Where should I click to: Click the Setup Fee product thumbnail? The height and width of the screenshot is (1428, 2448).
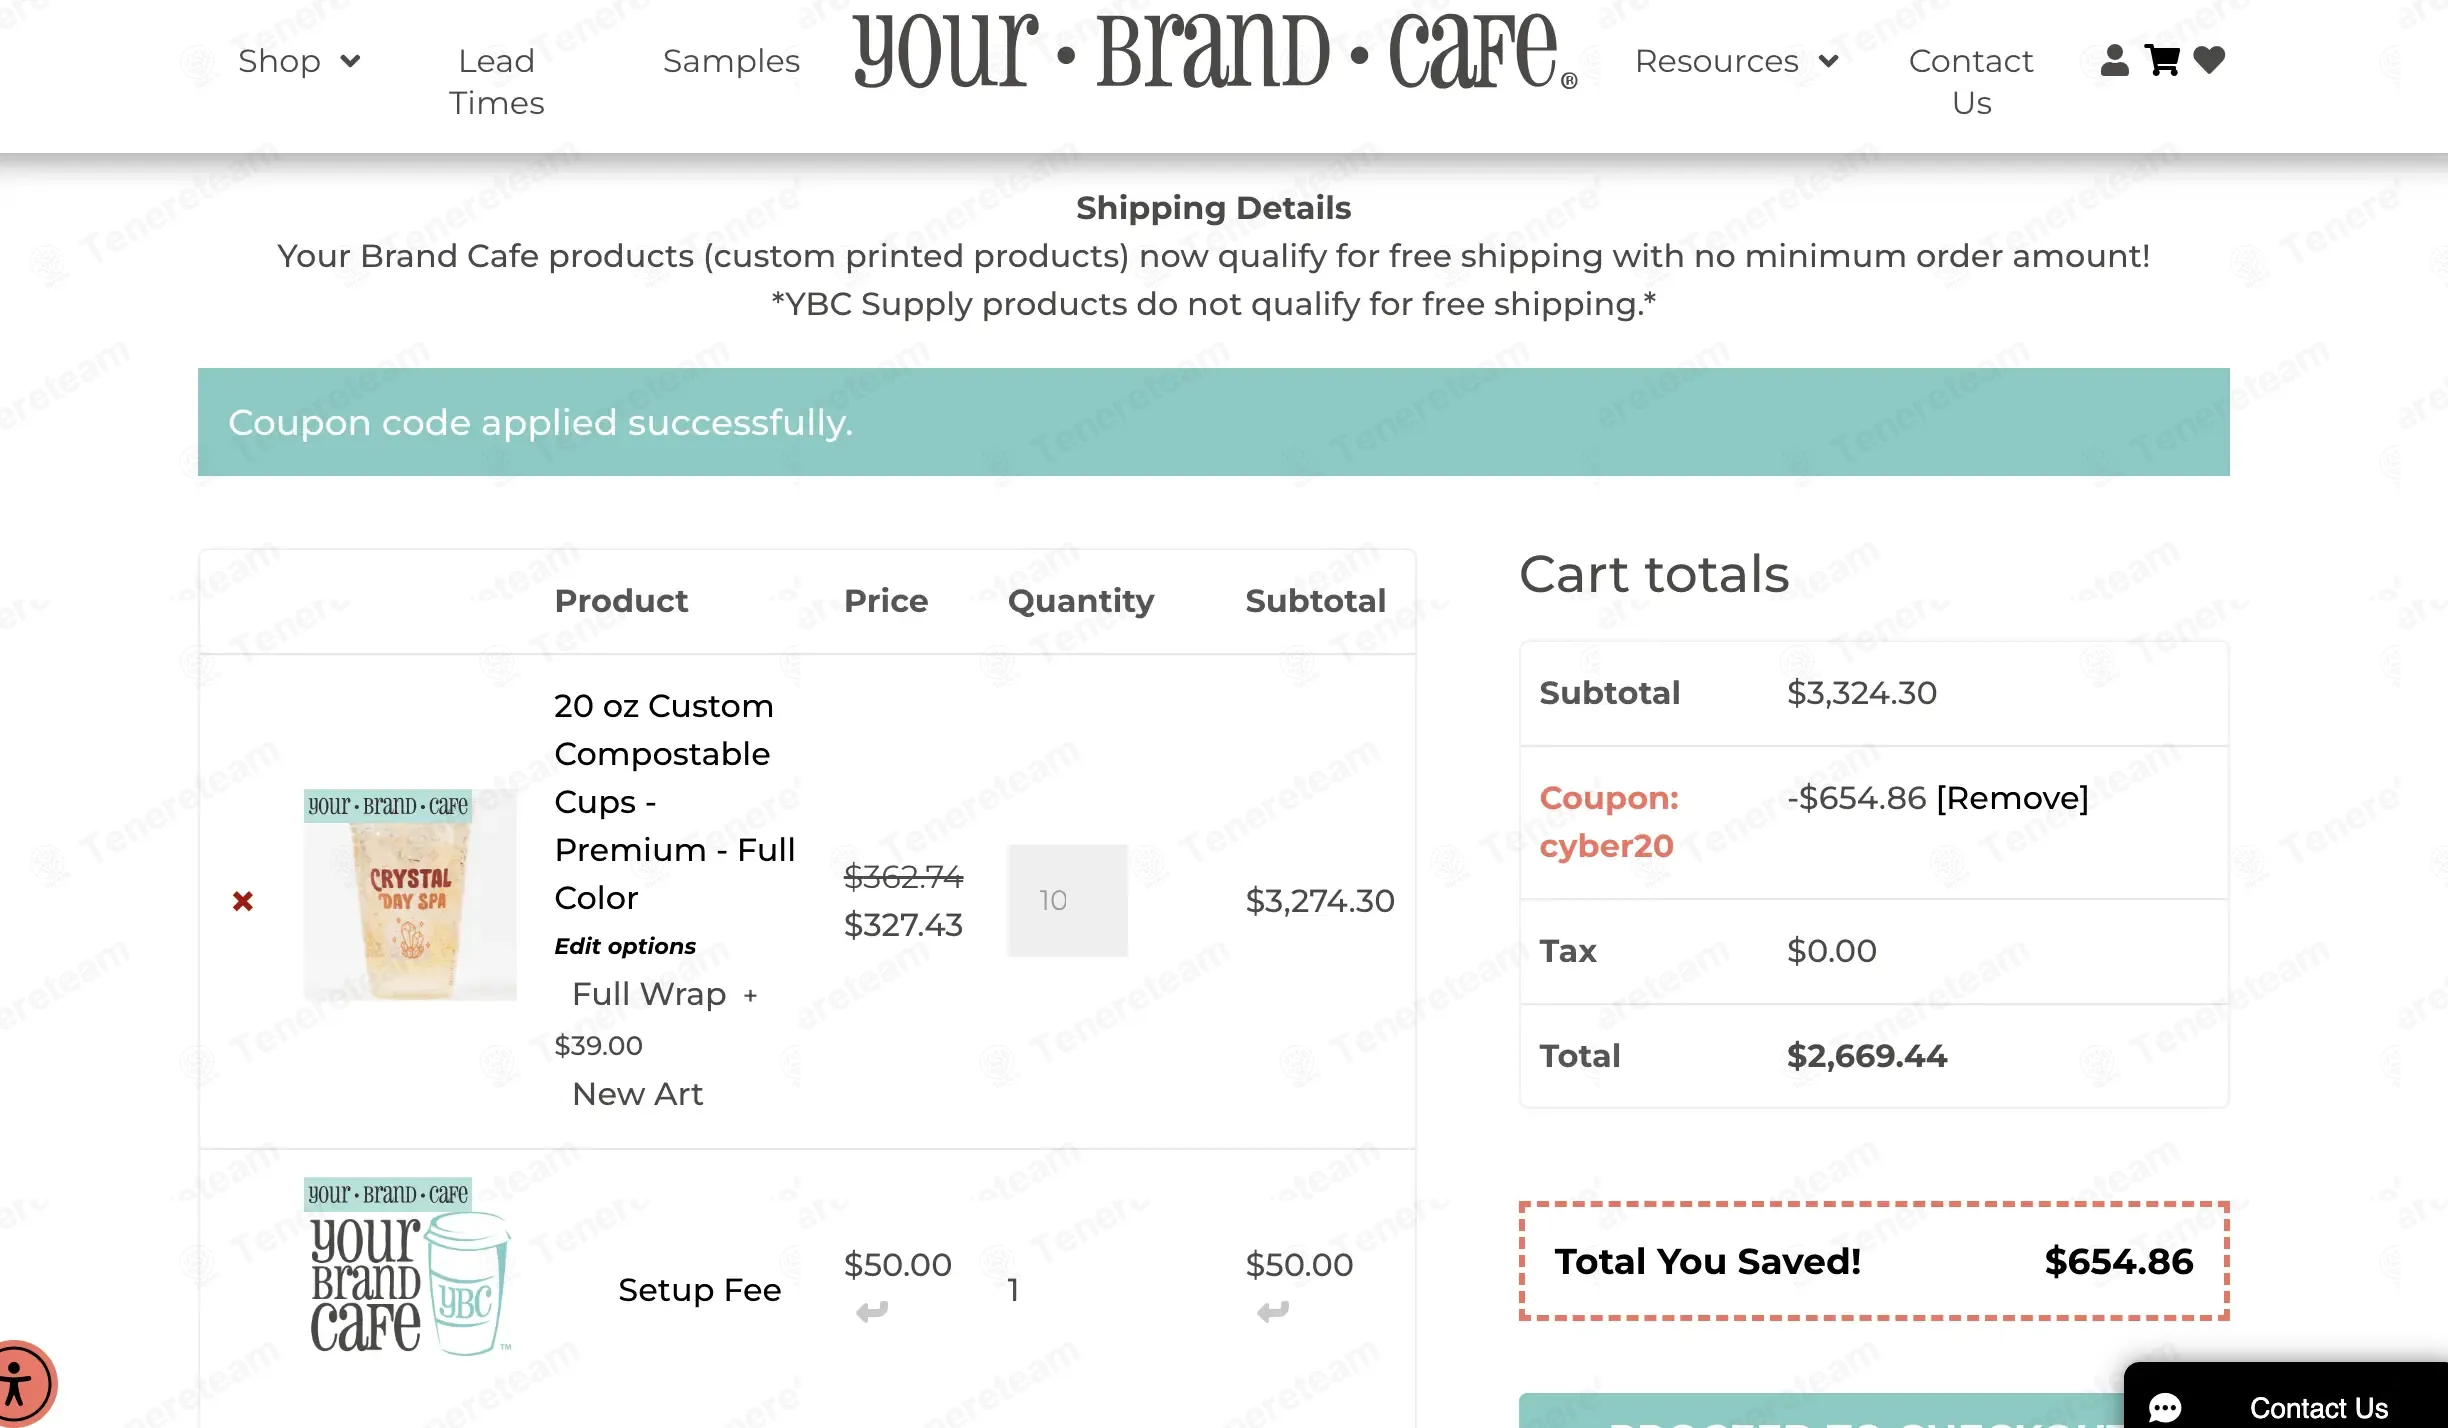tap(408, 1268)
